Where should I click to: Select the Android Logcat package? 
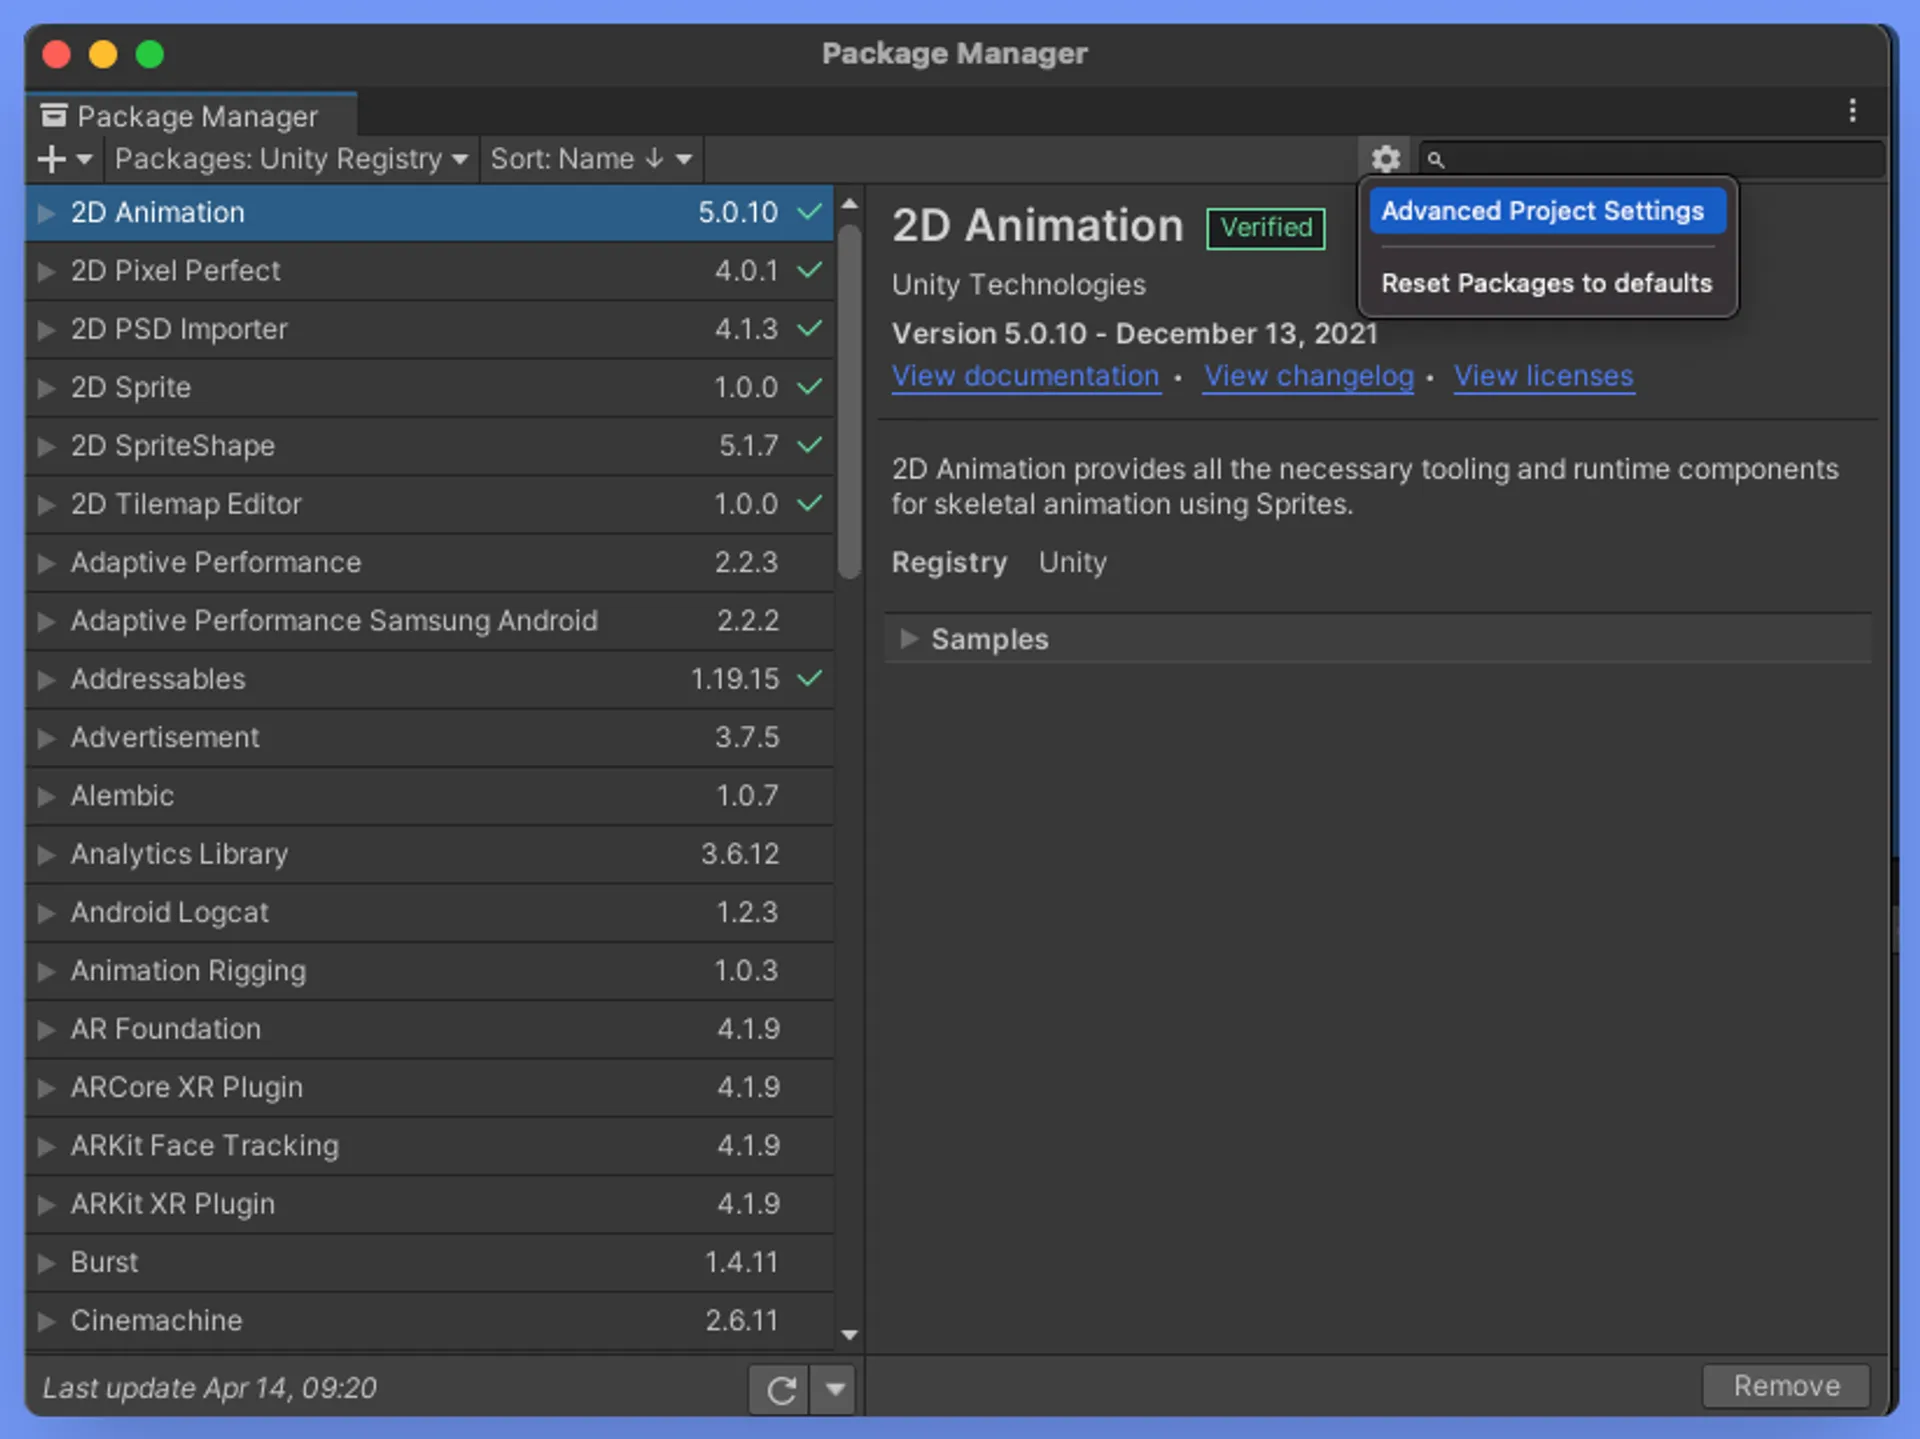click(x=430, y=913)
